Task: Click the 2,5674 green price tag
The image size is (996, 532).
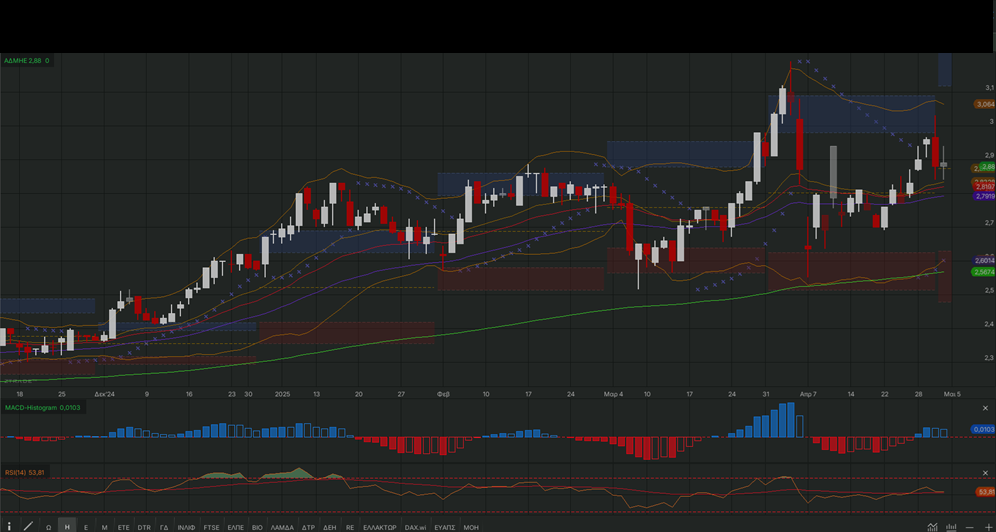Action: tap(985, 272)
